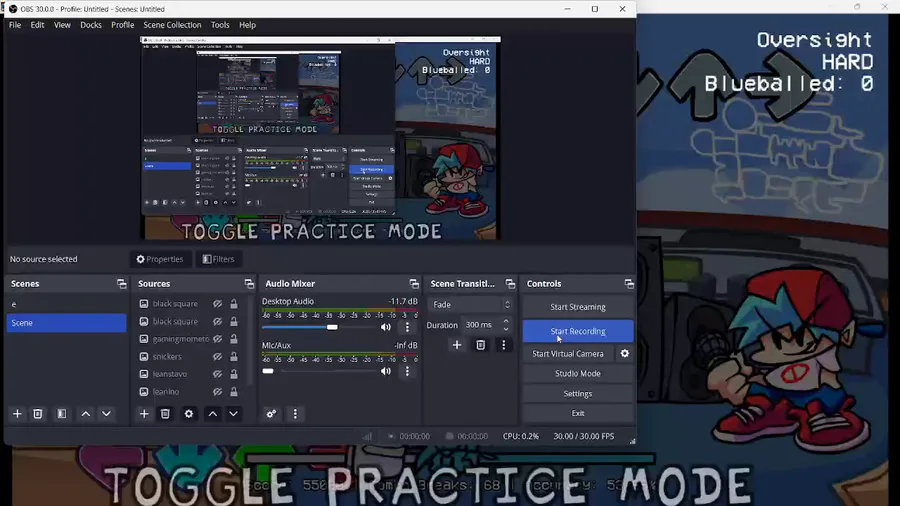Pop out the Scene Transitions dock icon
Screen dimensions: 900x506
pyautogui.click(x=510, y=283)
